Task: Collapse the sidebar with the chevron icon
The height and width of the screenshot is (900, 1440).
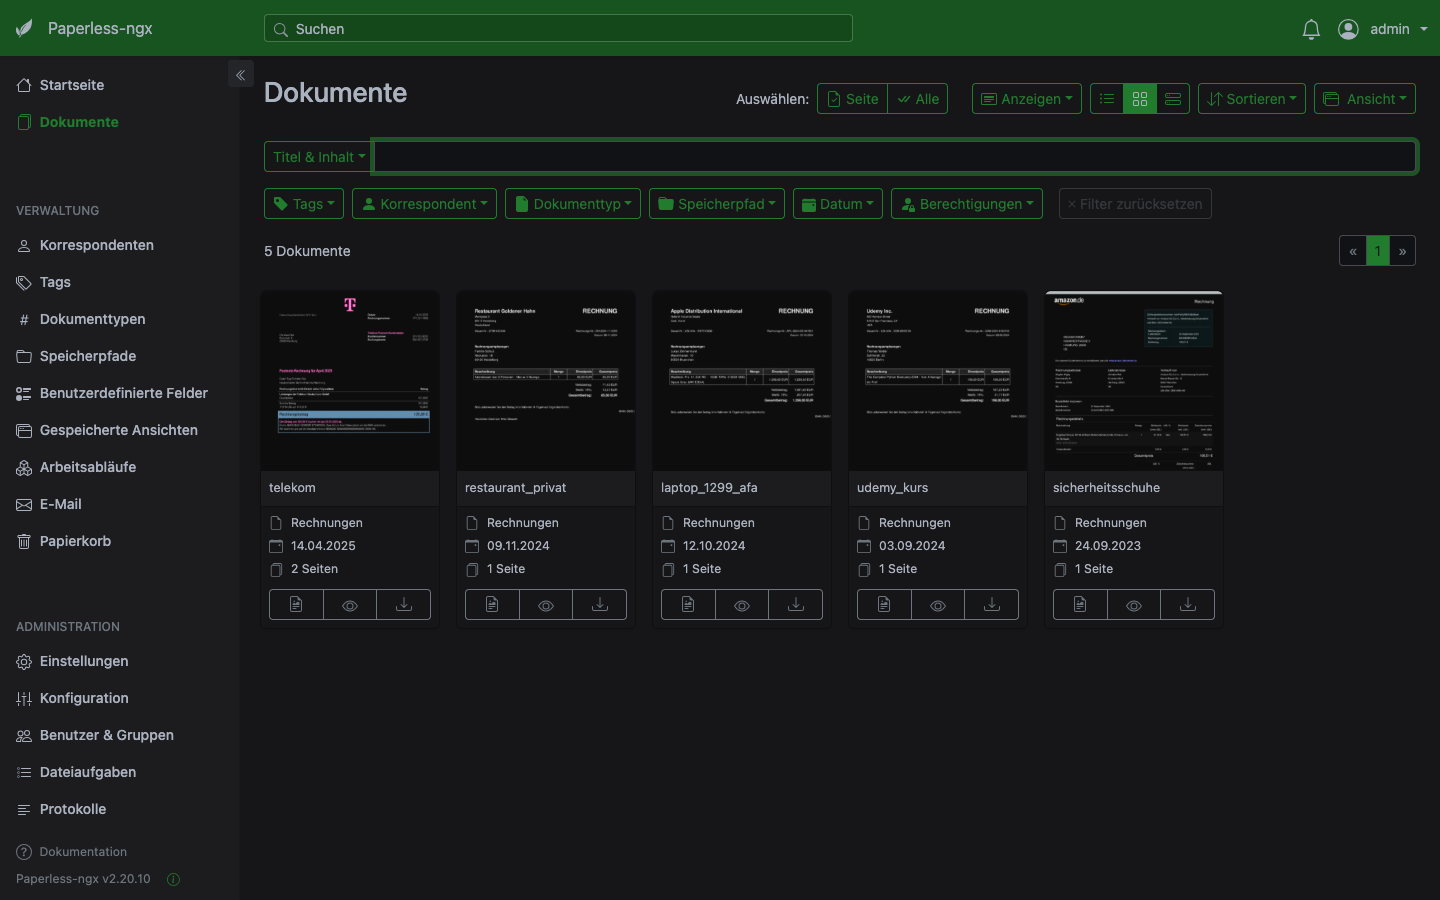Action: tap(240, 75)
